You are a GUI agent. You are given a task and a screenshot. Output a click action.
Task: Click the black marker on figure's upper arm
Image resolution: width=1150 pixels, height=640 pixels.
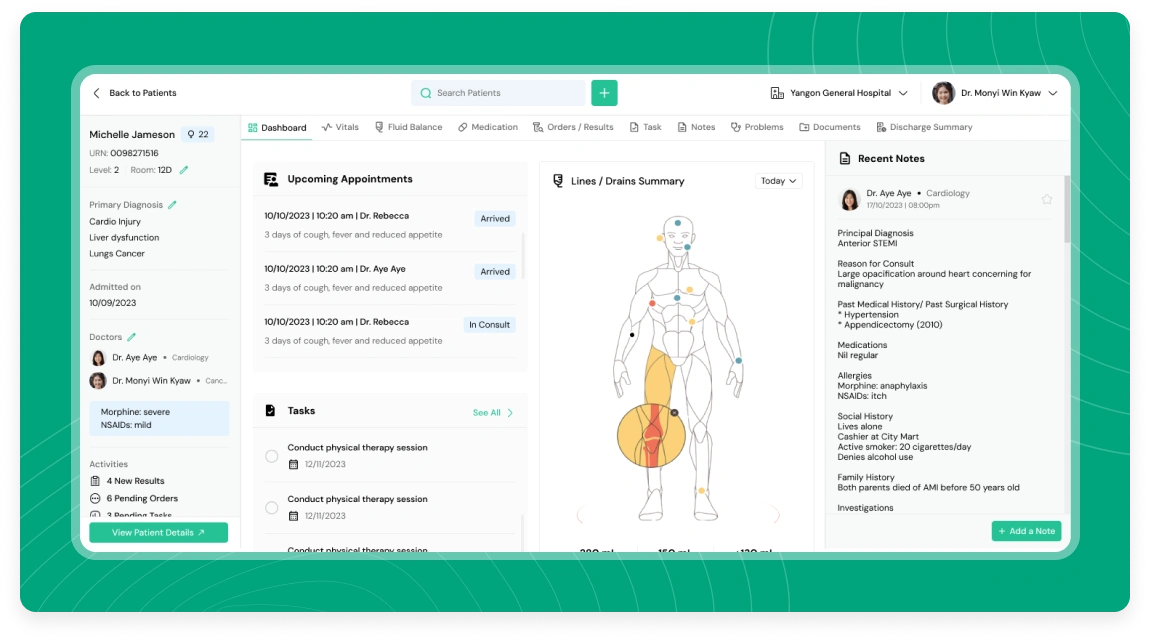click(632, 335)
